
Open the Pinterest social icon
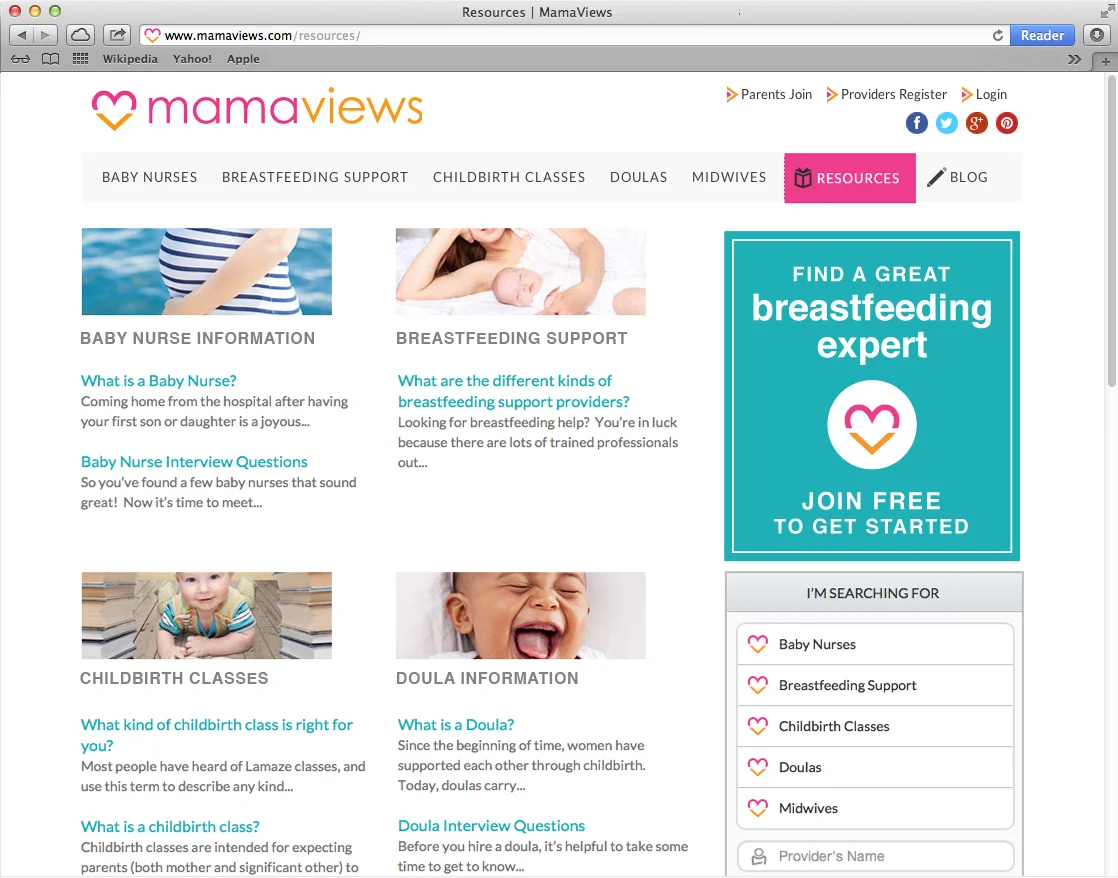point(1006,123)
